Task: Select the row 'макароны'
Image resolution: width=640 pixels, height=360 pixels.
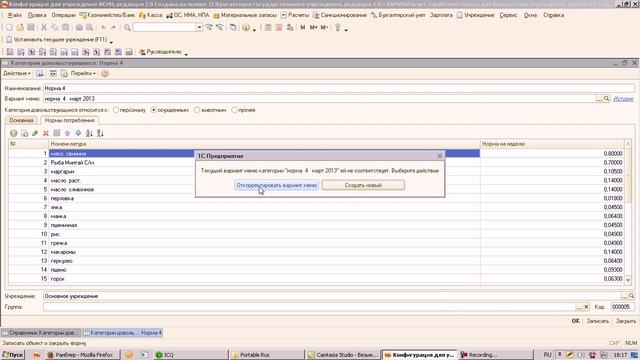Action: [315, 252]
